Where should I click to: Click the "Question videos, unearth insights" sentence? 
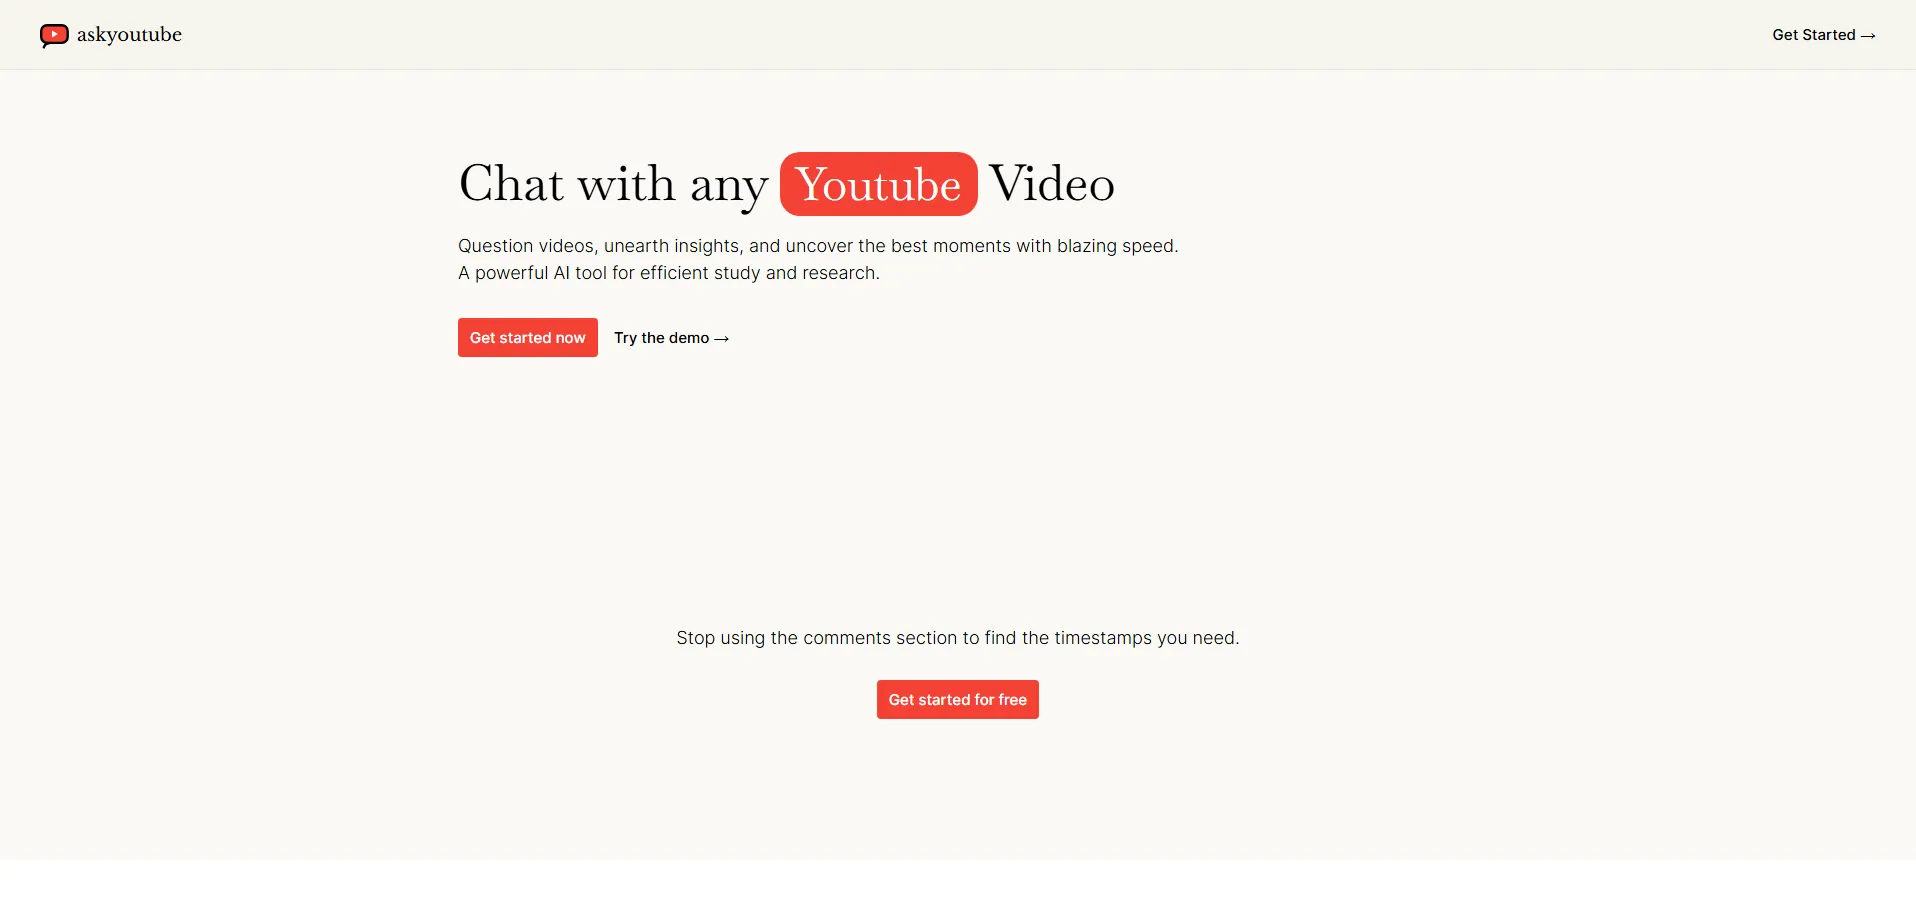pos(600,246)
